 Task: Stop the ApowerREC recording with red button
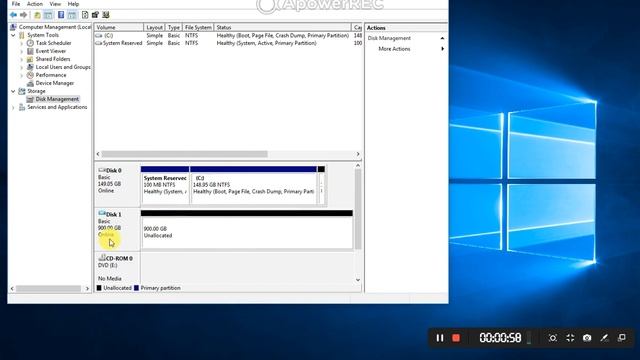(456, 338)
